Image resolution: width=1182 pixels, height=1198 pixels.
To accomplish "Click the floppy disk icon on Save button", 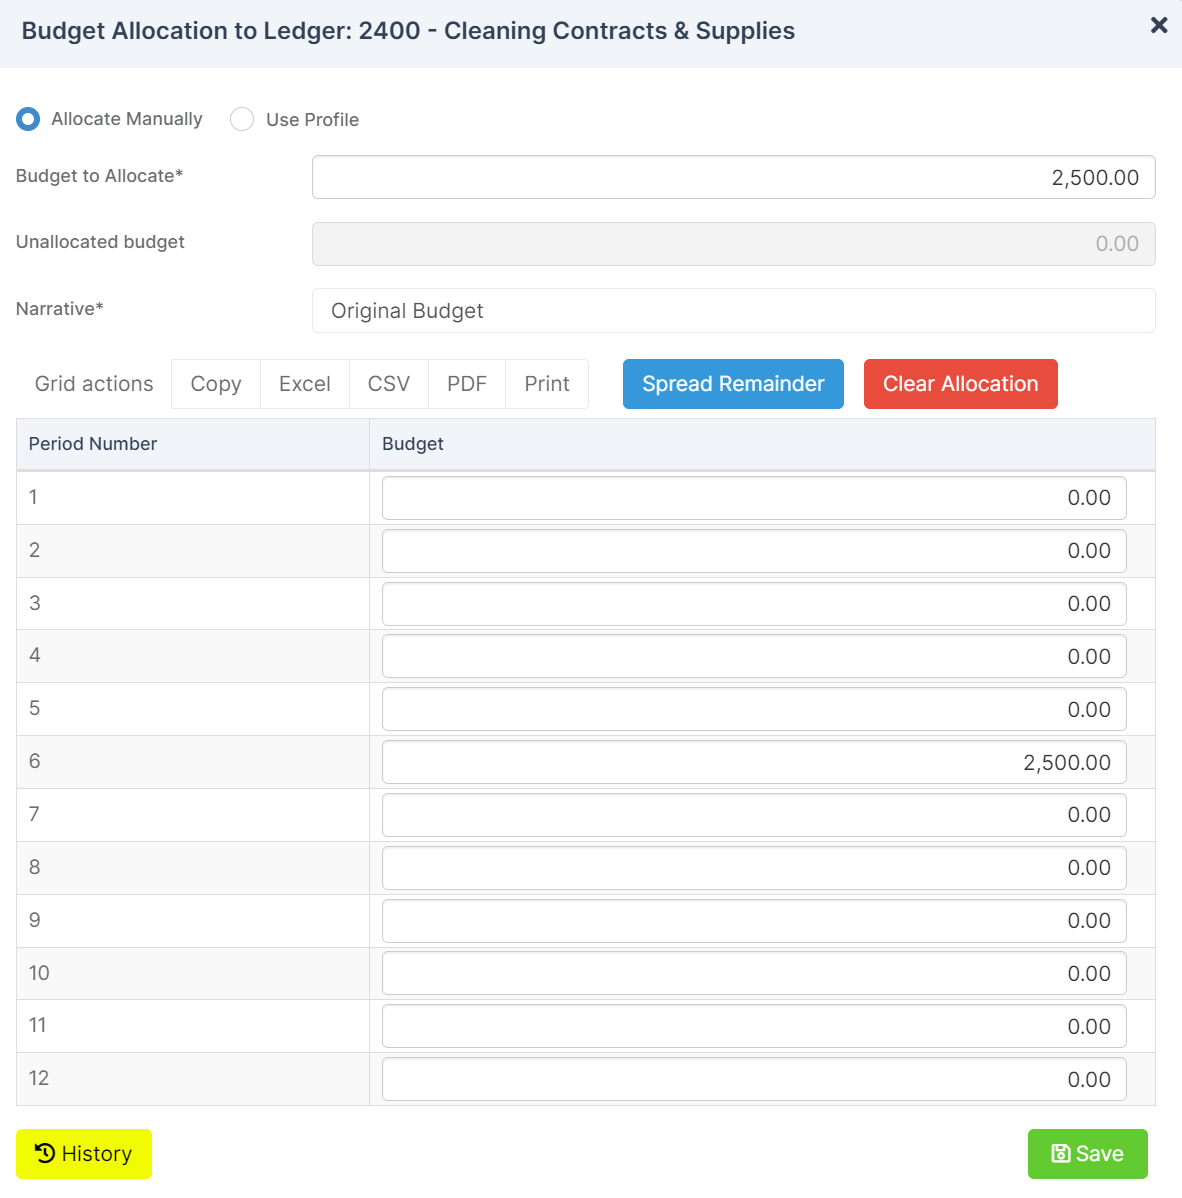I will pyautogui.click(x=1061, y=1153).
